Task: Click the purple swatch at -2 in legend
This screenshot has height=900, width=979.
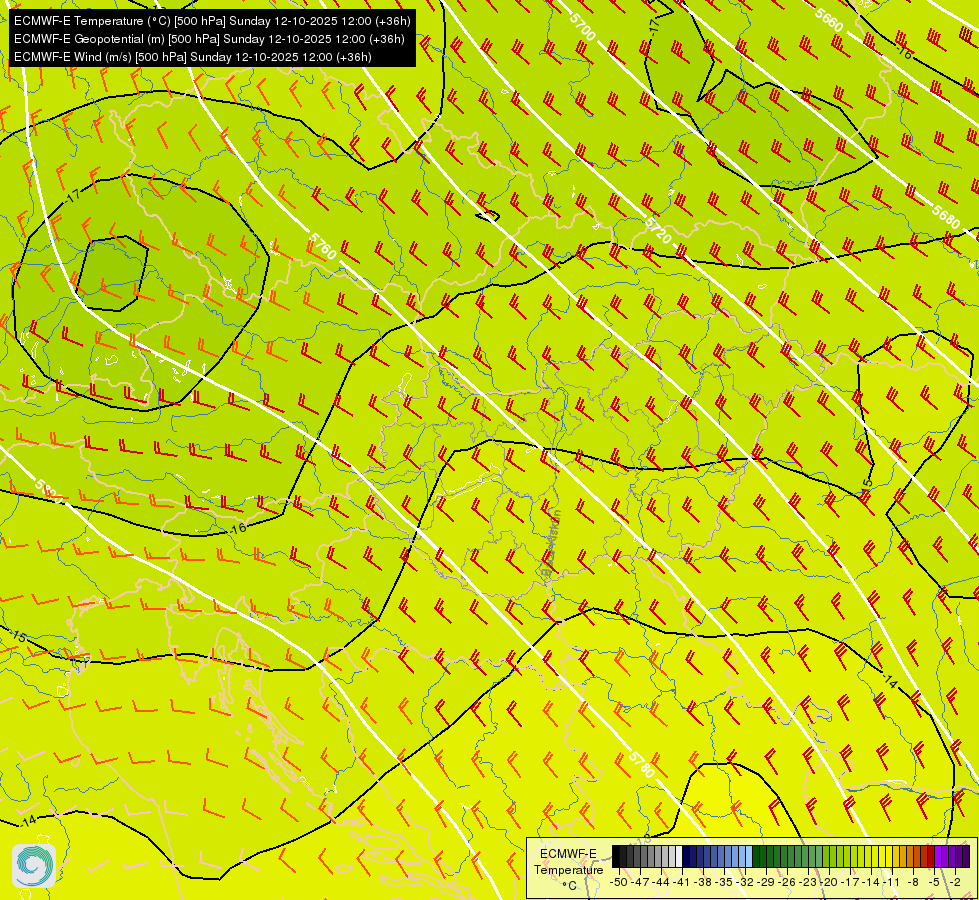Action: click(953, 856)
